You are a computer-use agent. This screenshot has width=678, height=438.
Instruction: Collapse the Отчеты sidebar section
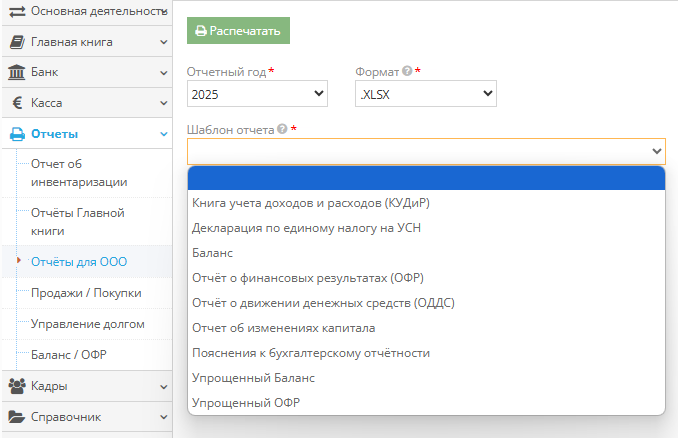pyautogui.click(x=163, y=134)
